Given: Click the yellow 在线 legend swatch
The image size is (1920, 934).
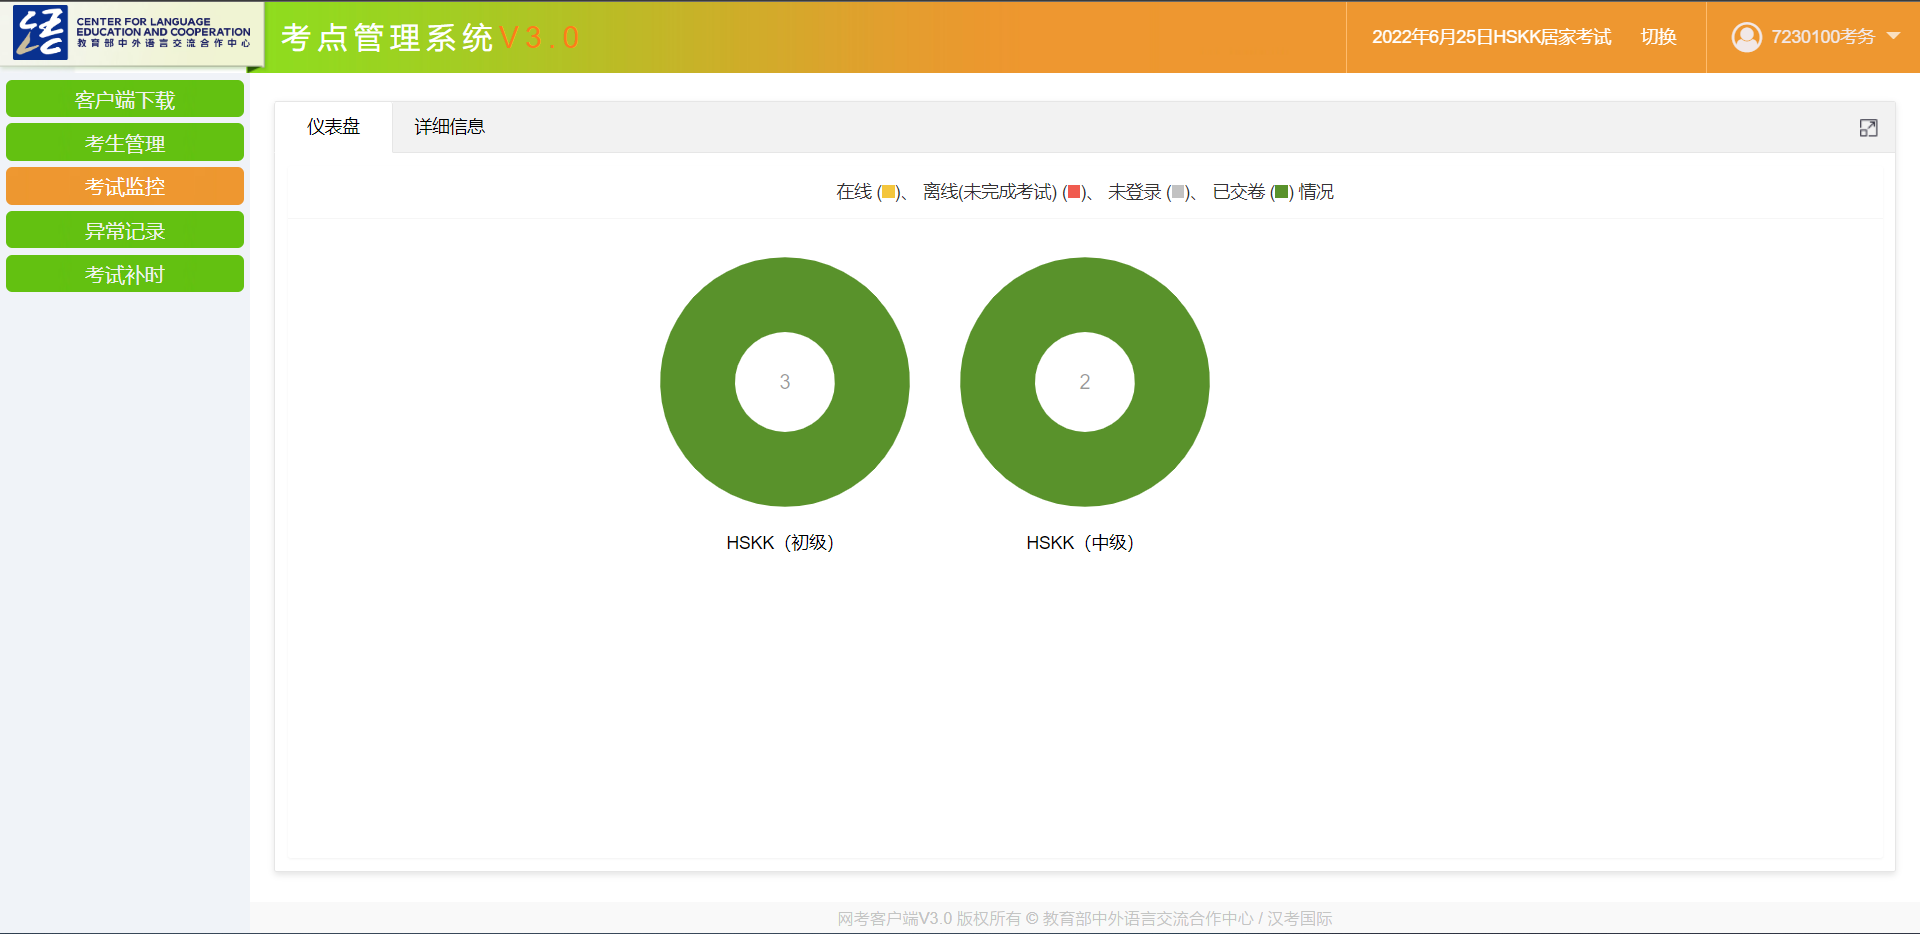Looking at the screenshot, I should [x=888, y=192].
